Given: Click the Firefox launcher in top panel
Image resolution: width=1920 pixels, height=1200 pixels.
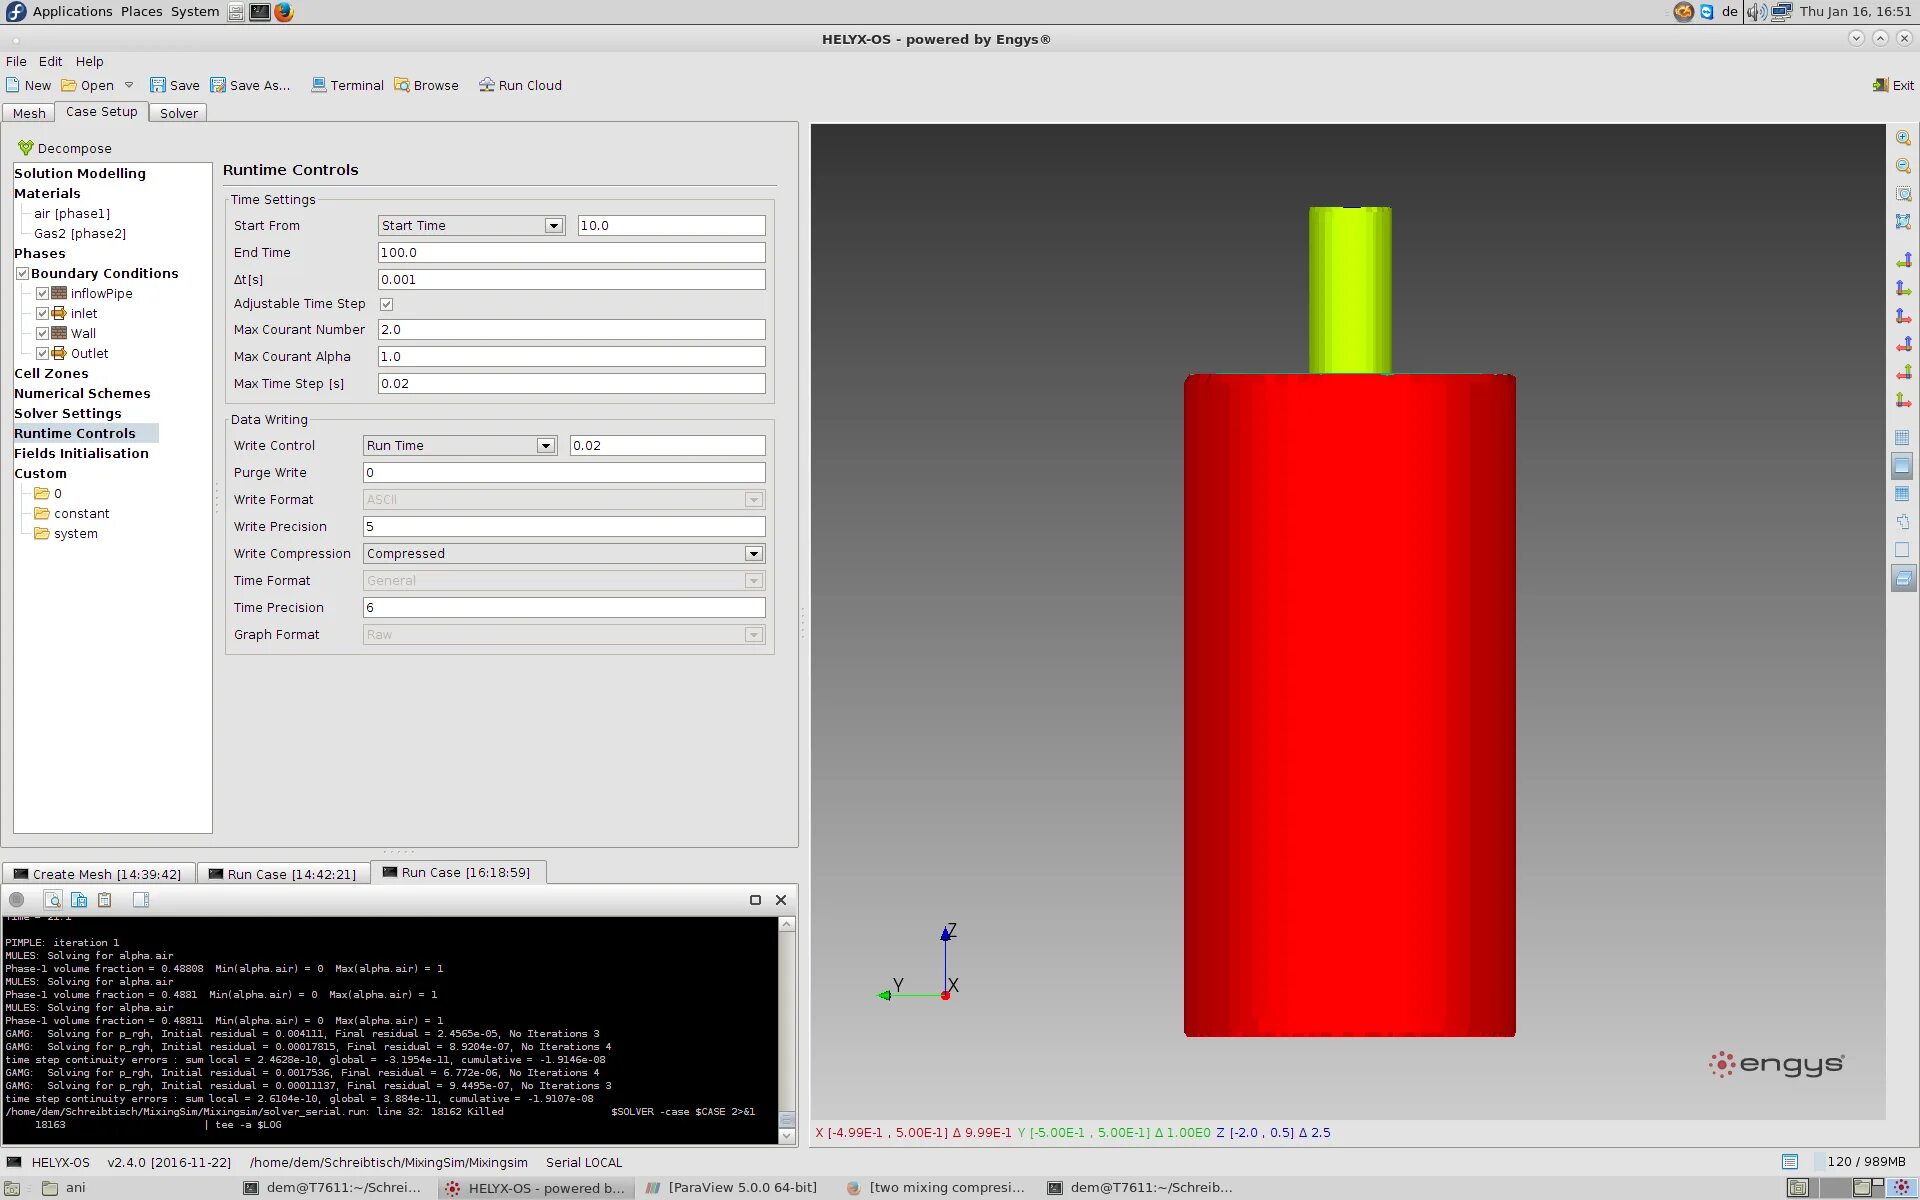Looking at the screenshot, I should (284, 12).
